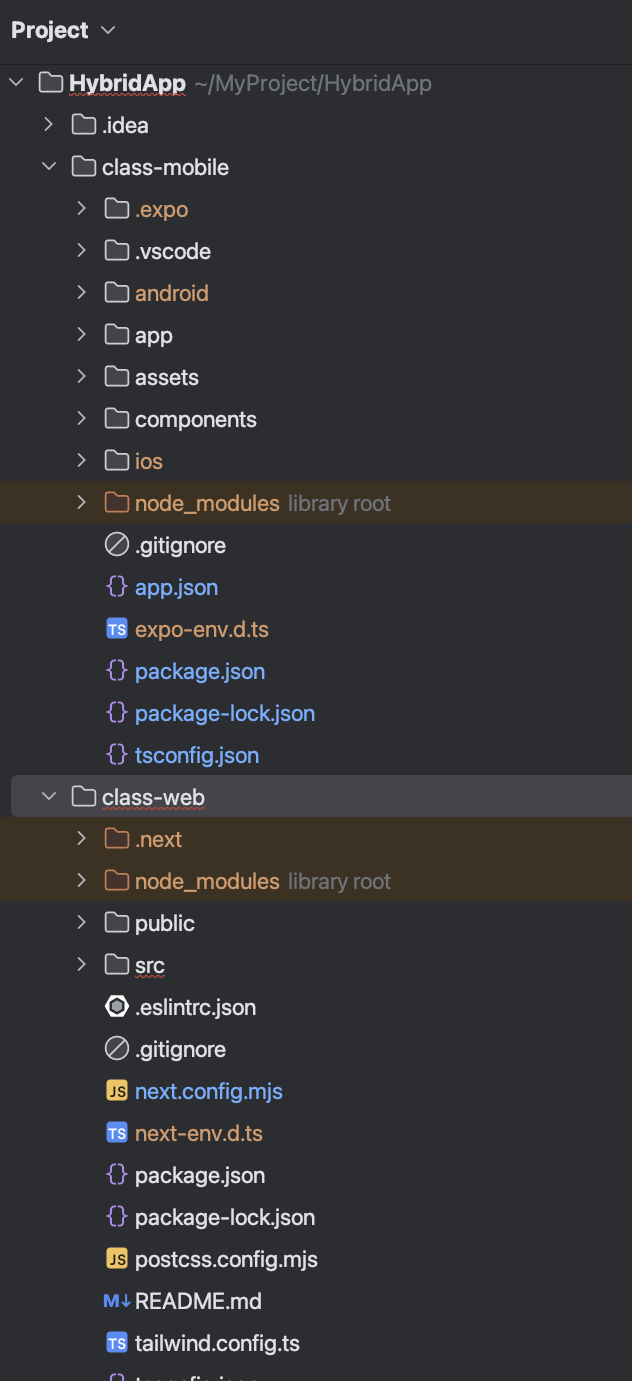Viewport: 632px width, 1381px height.
Task: Select tsconfig.json in class-mobile
Action: click(196, 755)
